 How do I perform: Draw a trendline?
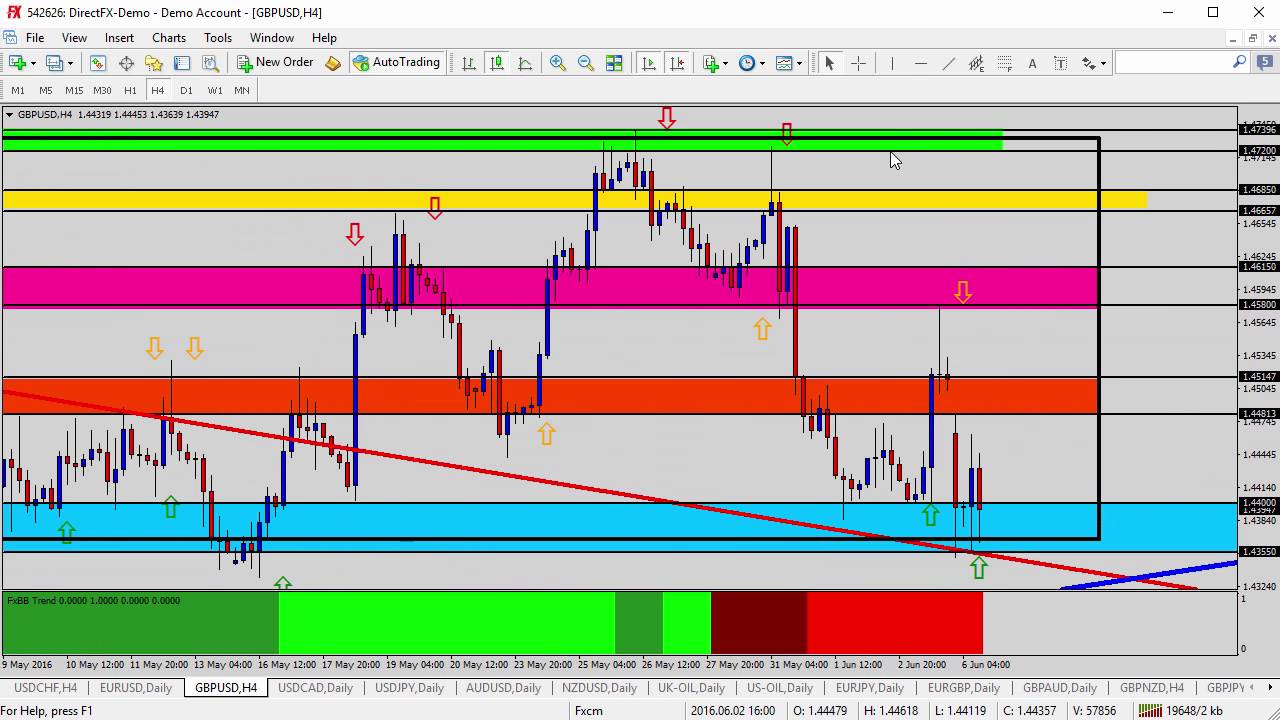[948, 63]
